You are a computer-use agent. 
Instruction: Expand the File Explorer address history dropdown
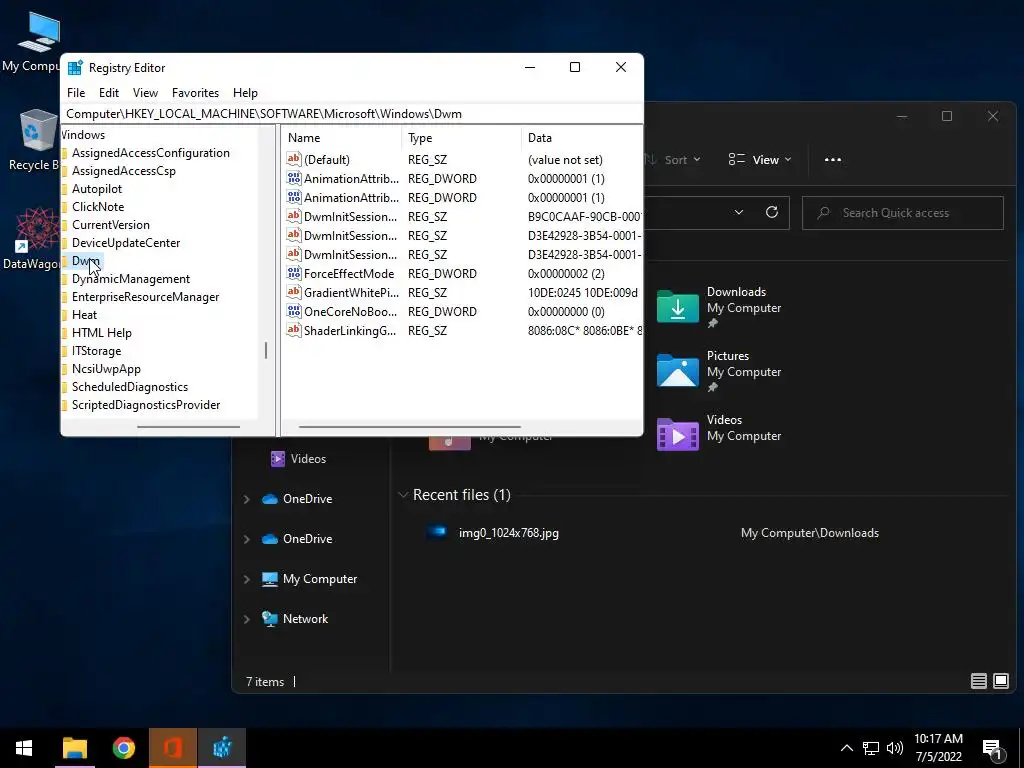click(739, 212)
